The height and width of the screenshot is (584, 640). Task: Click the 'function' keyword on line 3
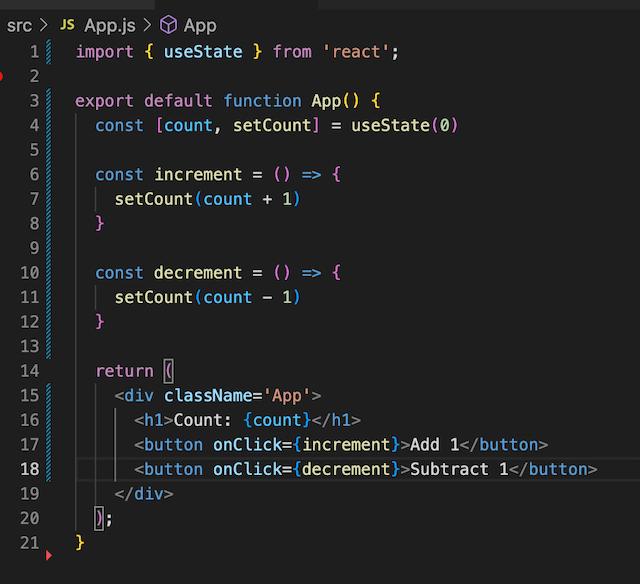tap(262, 101)
